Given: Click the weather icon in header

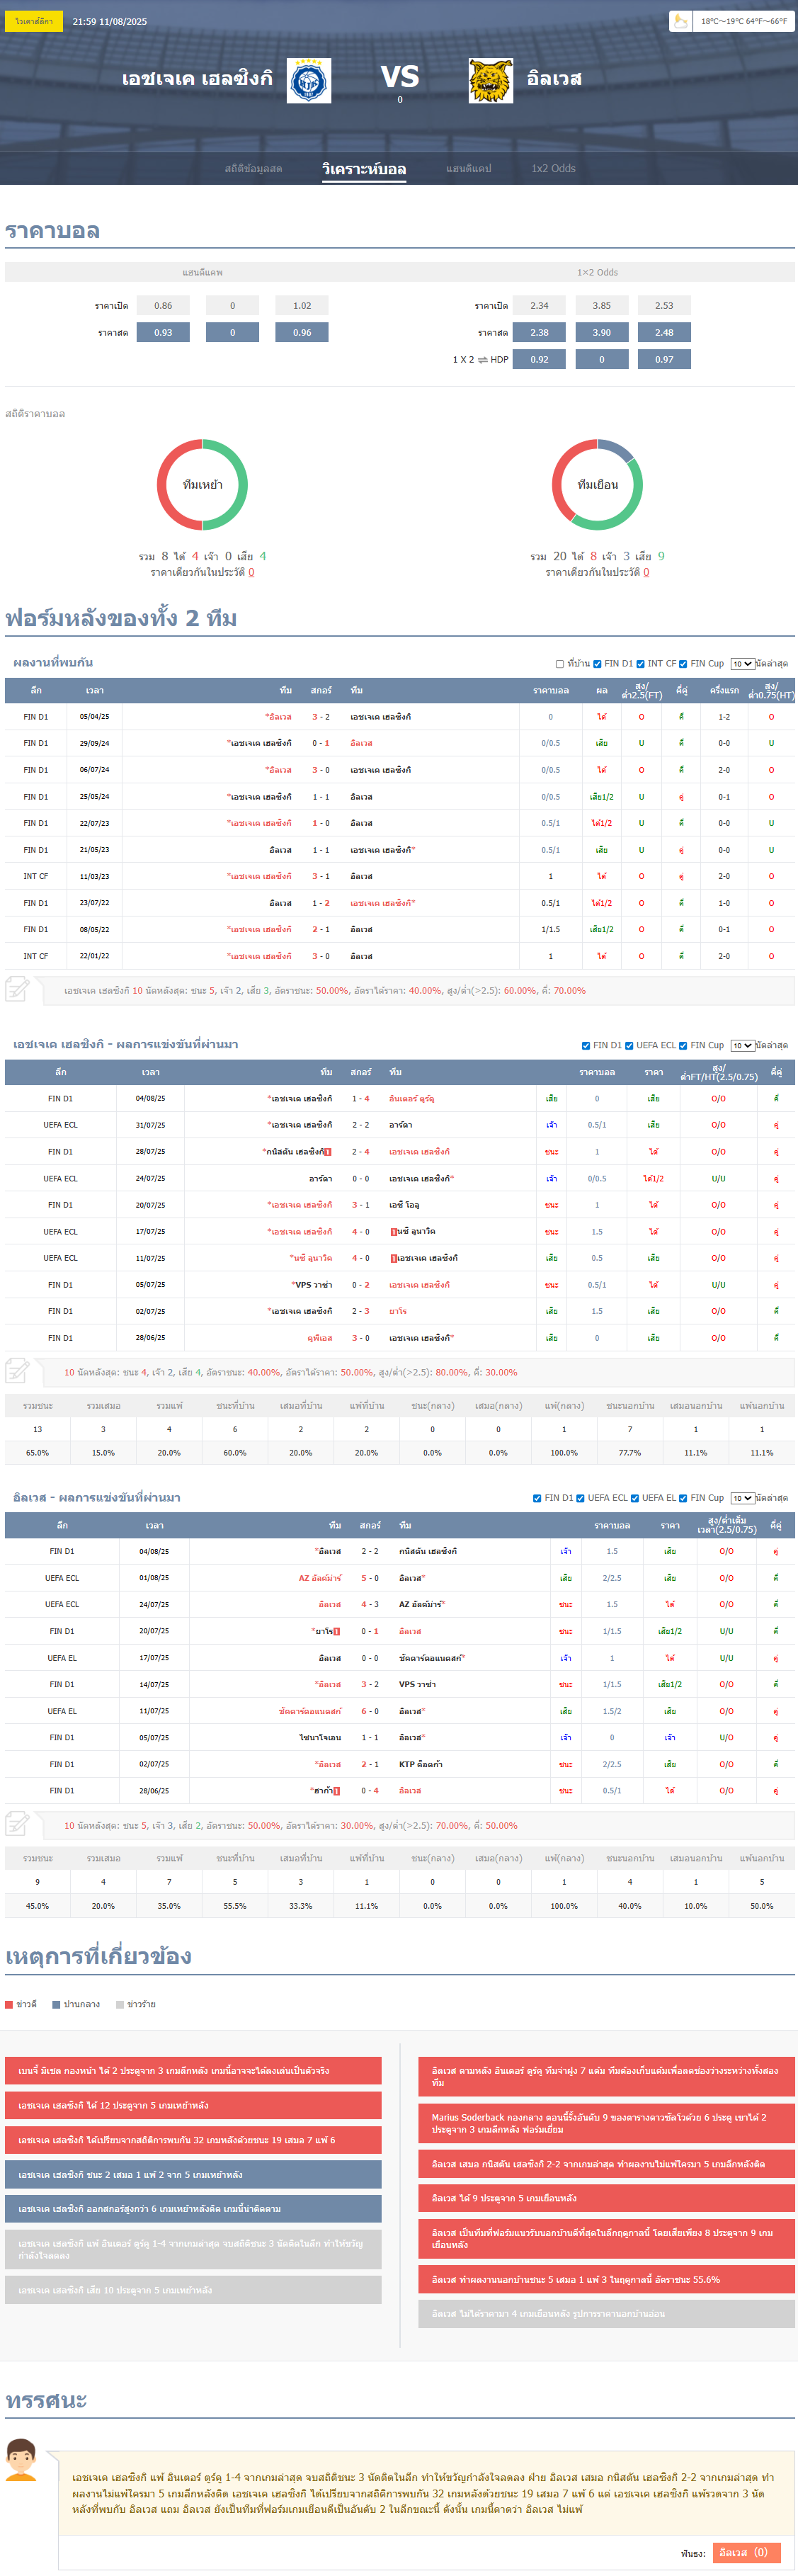Looking at the screenshot, I should [680, 21].
